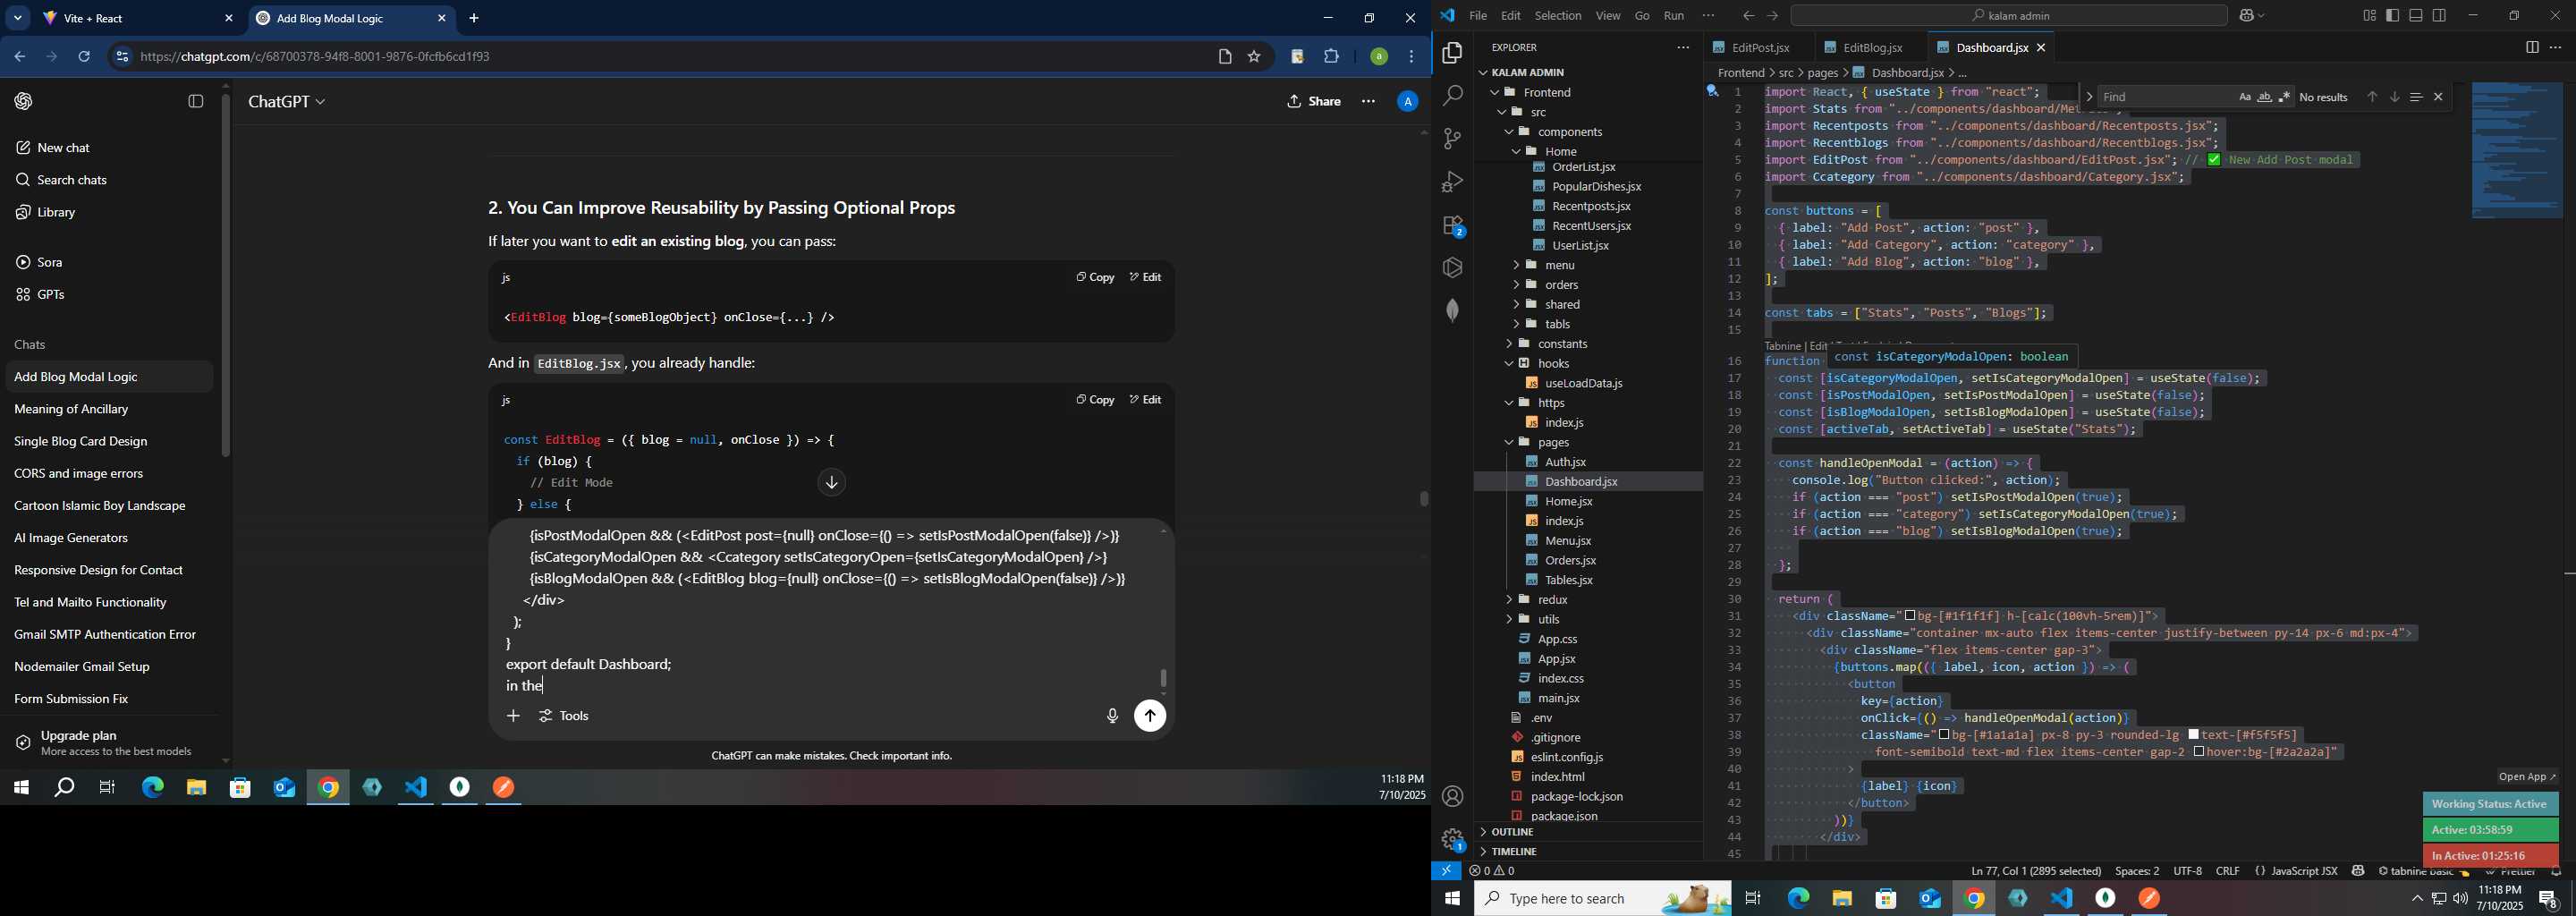Open the Run and Debug view
Image resolution: width=2576 pixels, height=916 pixels.
1452,182
